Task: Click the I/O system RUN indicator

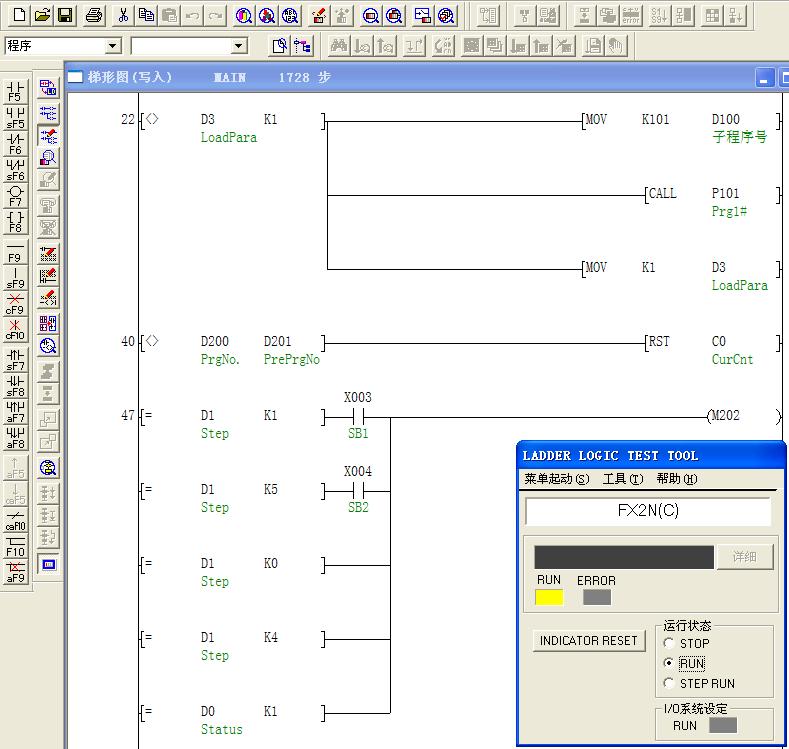Action: click(x=723, y=725)
